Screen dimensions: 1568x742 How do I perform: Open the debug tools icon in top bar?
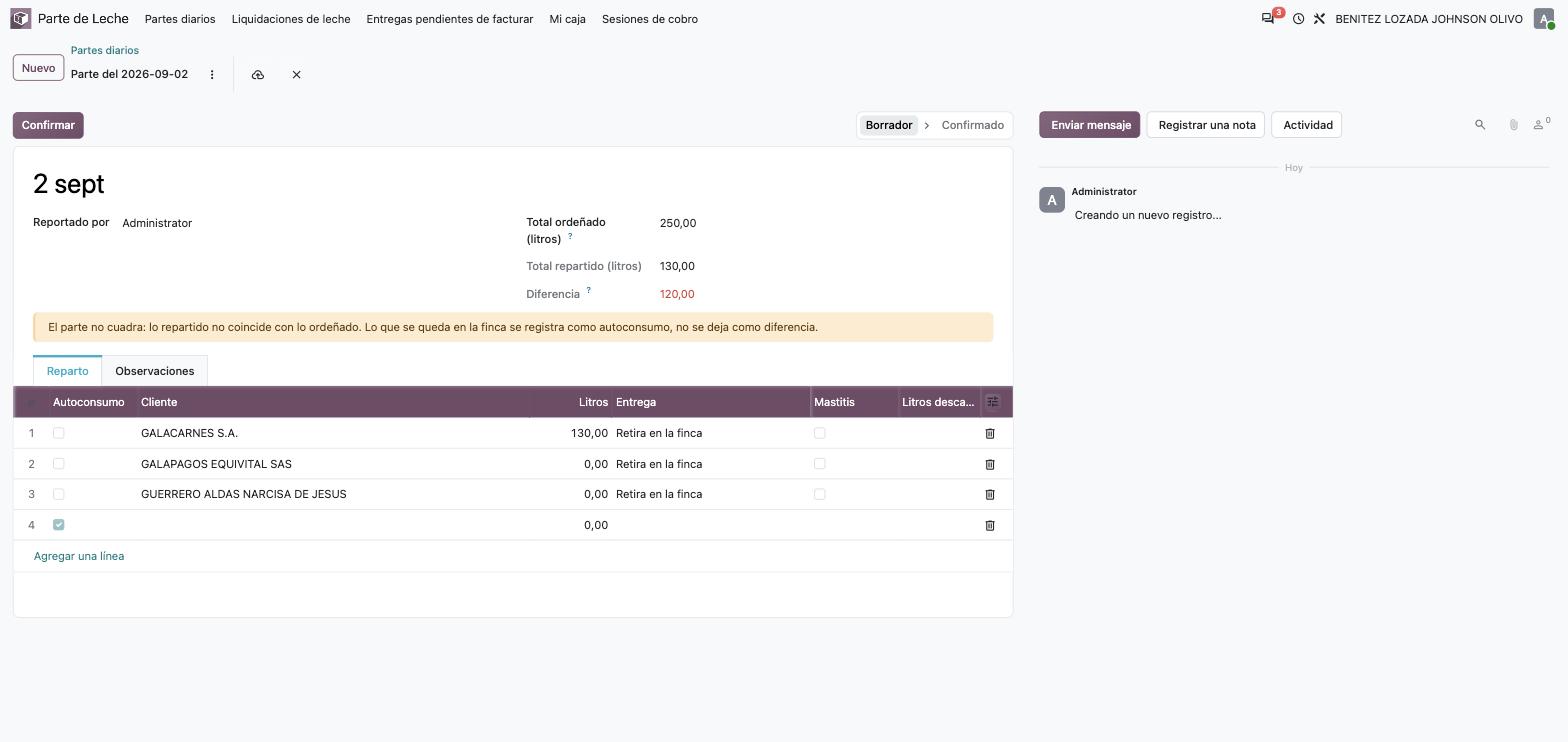pos(1319,19)
